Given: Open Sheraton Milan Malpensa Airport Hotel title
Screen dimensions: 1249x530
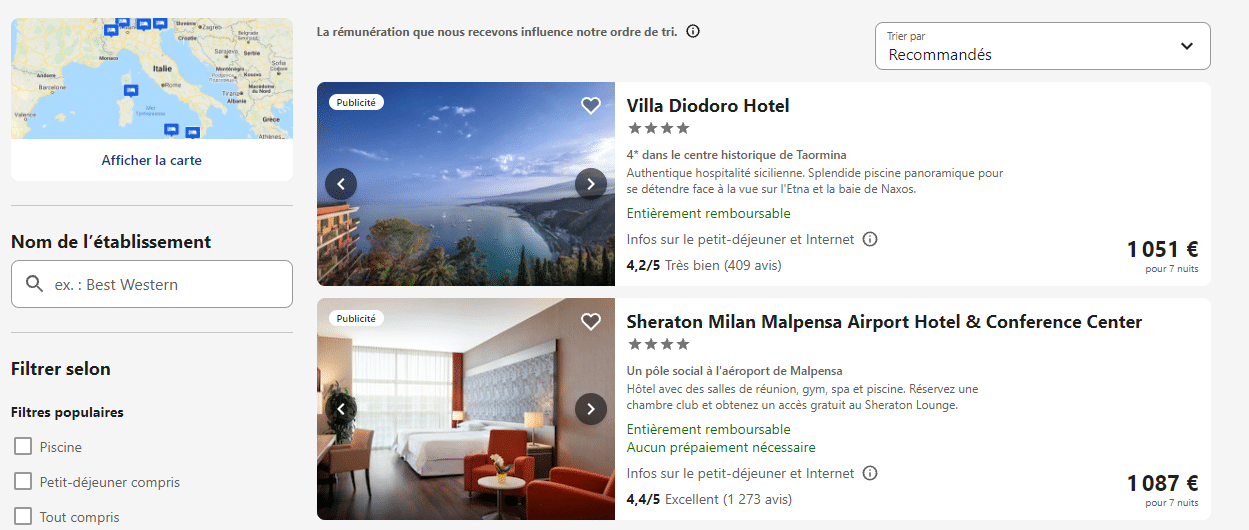Looking at the screenshot, I should 884,322.
